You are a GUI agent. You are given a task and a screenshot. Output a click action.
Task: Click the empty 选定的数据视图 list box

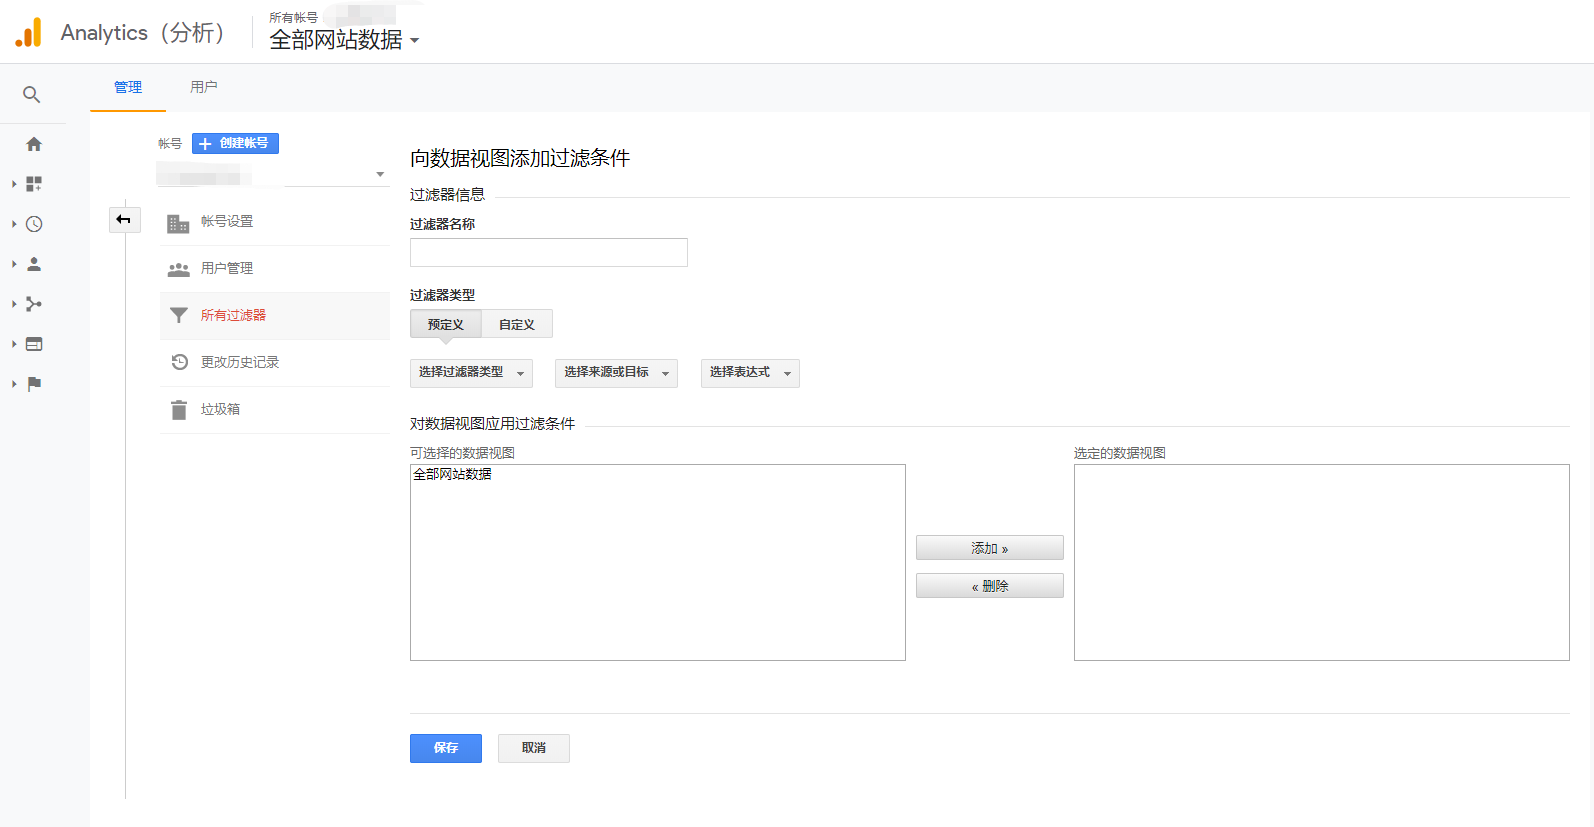[1322, 562]
